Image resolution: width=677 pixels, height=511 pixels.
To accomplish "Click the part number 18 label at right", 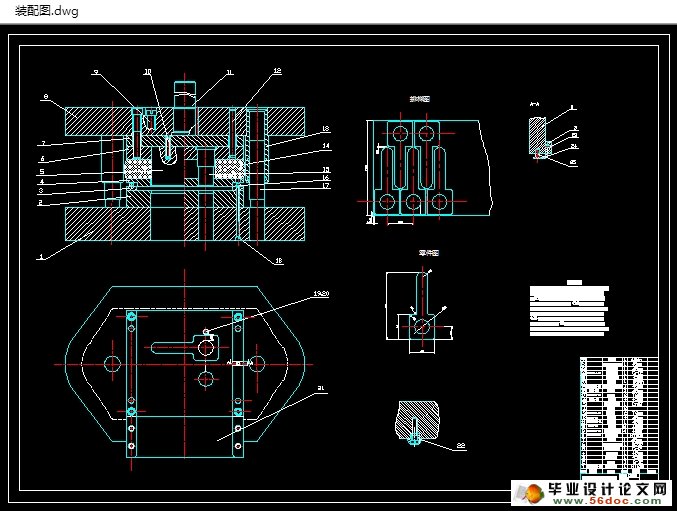I will (x=326, y=131).
